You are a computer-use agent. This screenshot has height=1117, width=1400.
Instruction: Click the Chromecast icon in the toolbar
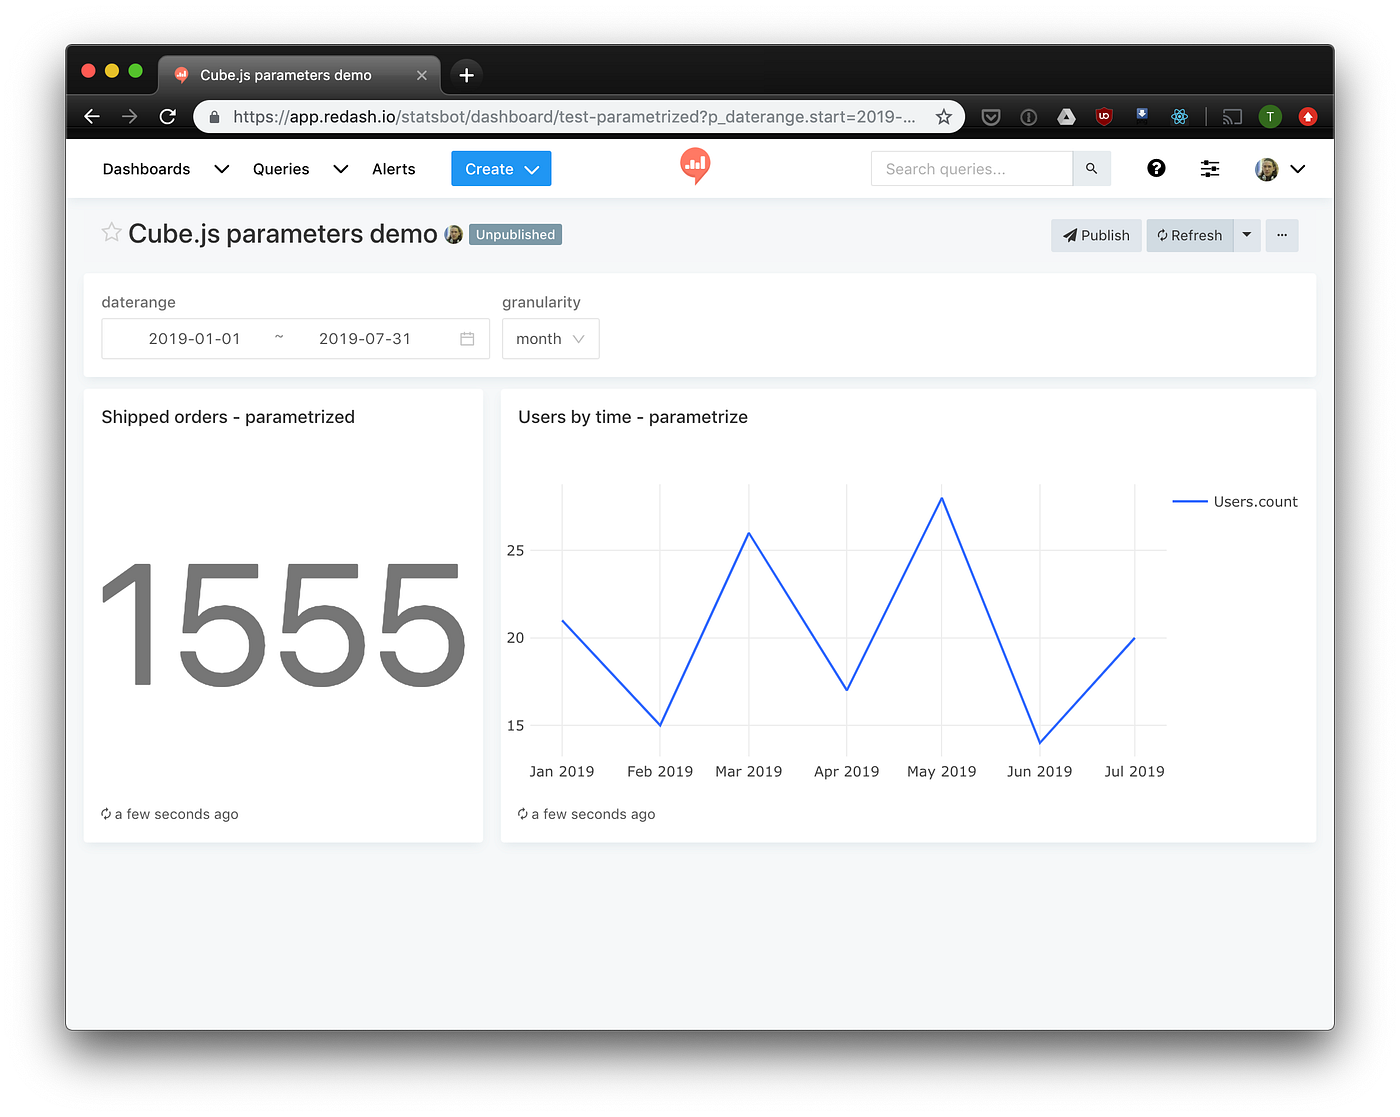click(1231, 116)
